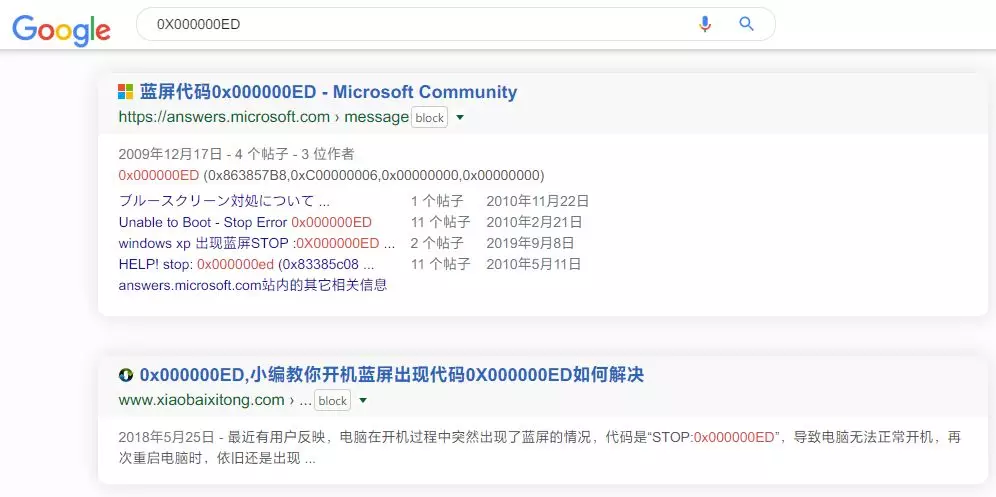The image size is (996, 497).
Task: Open windows xp 出现蓝屏STOP thread
Action: [x=257, y=243]
